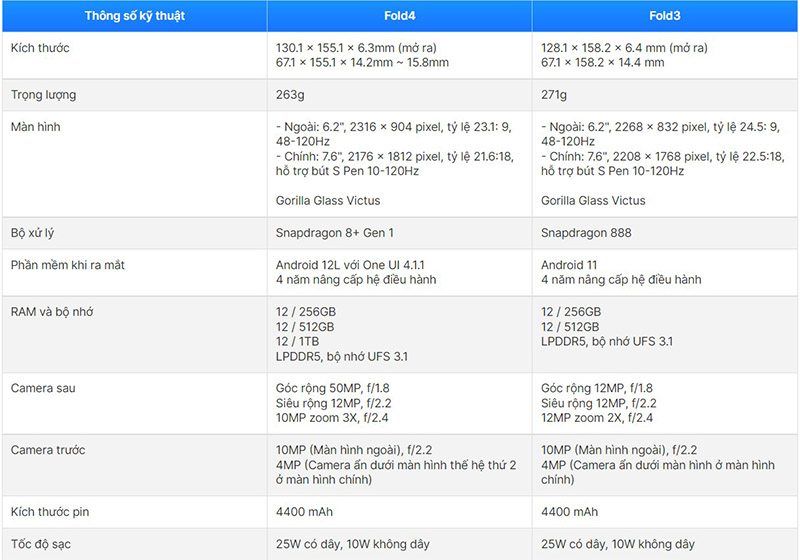Screen dimensions: 800x560
Task: Select the Phần mềm khi ra mắt label
Action: (x=68, y=265)
